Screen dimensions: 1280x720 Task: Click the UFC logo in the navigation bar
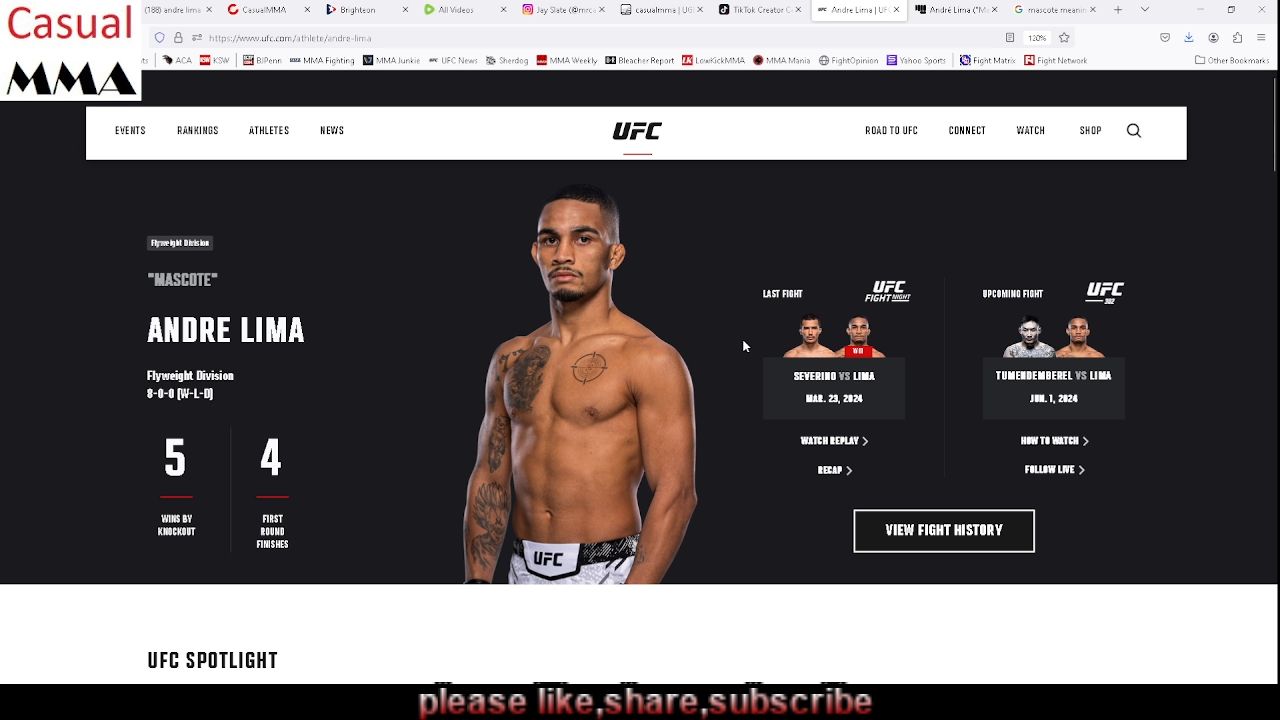tap(637, 131)
